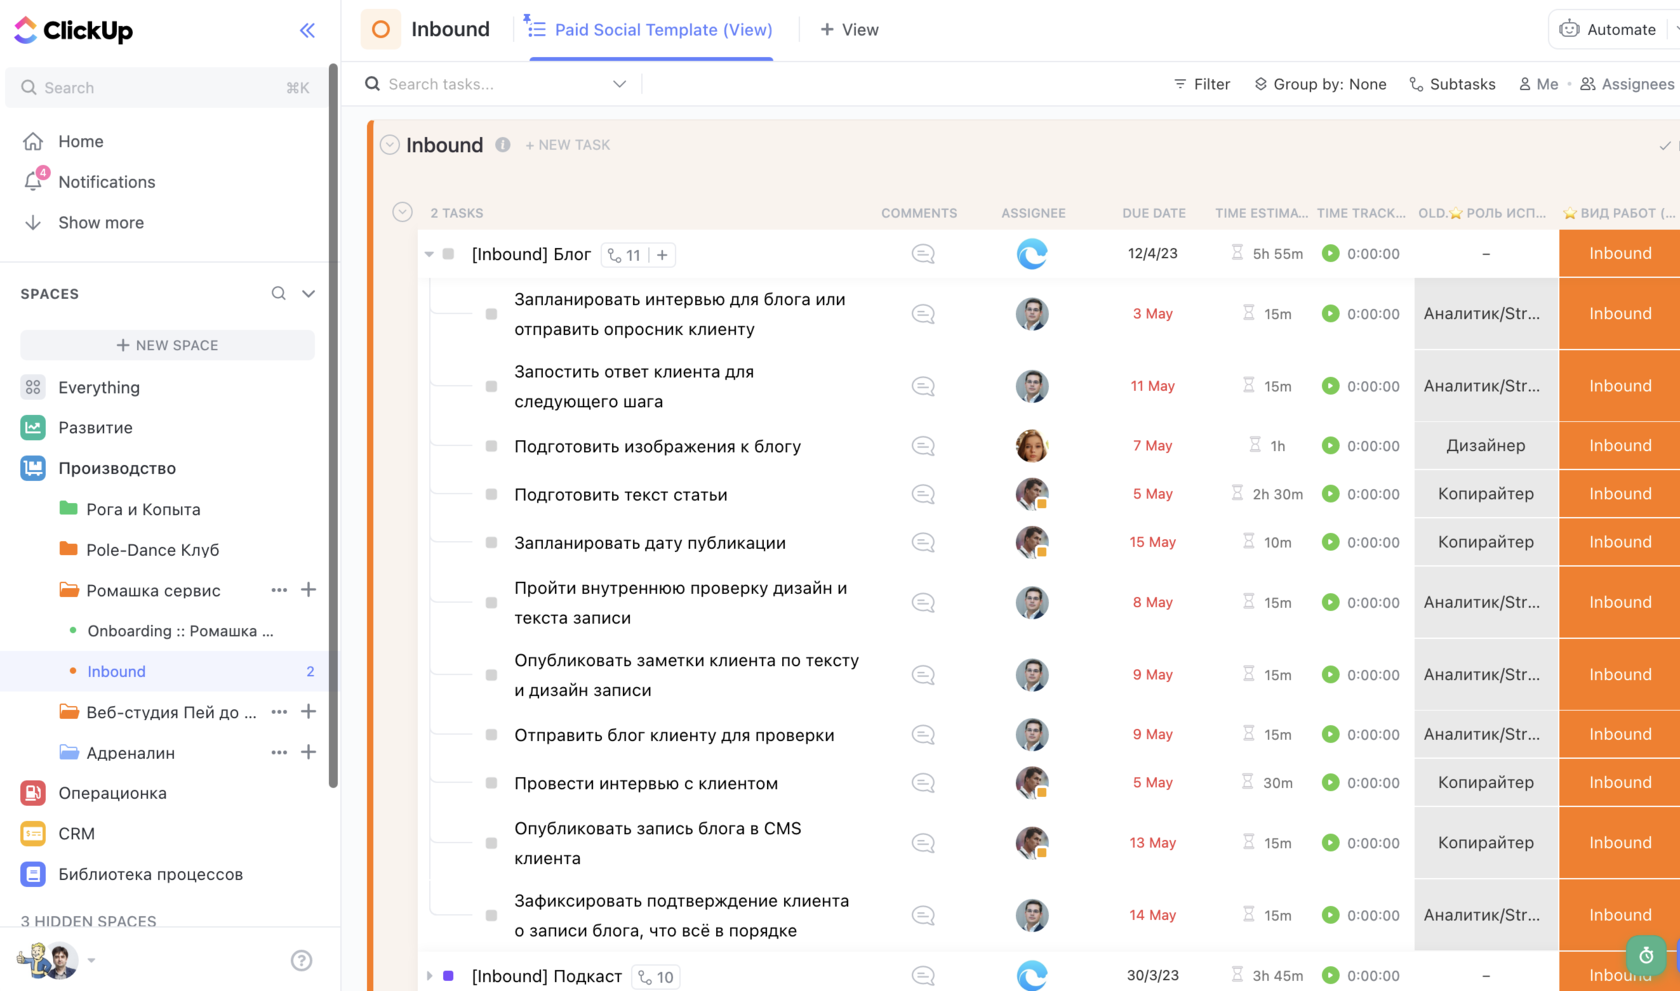
Task: Click the New Space button
Action: (x=167, y=345)
